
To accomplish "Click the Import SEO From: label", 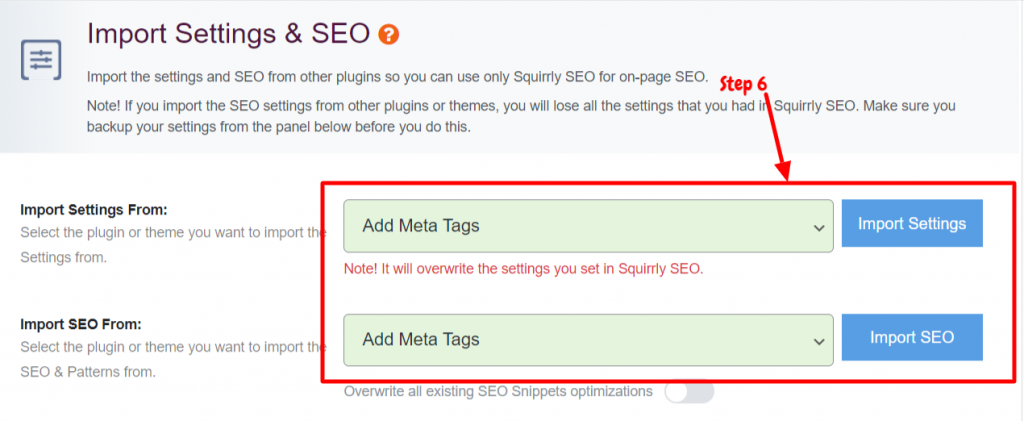I will [x=81, y=324].
